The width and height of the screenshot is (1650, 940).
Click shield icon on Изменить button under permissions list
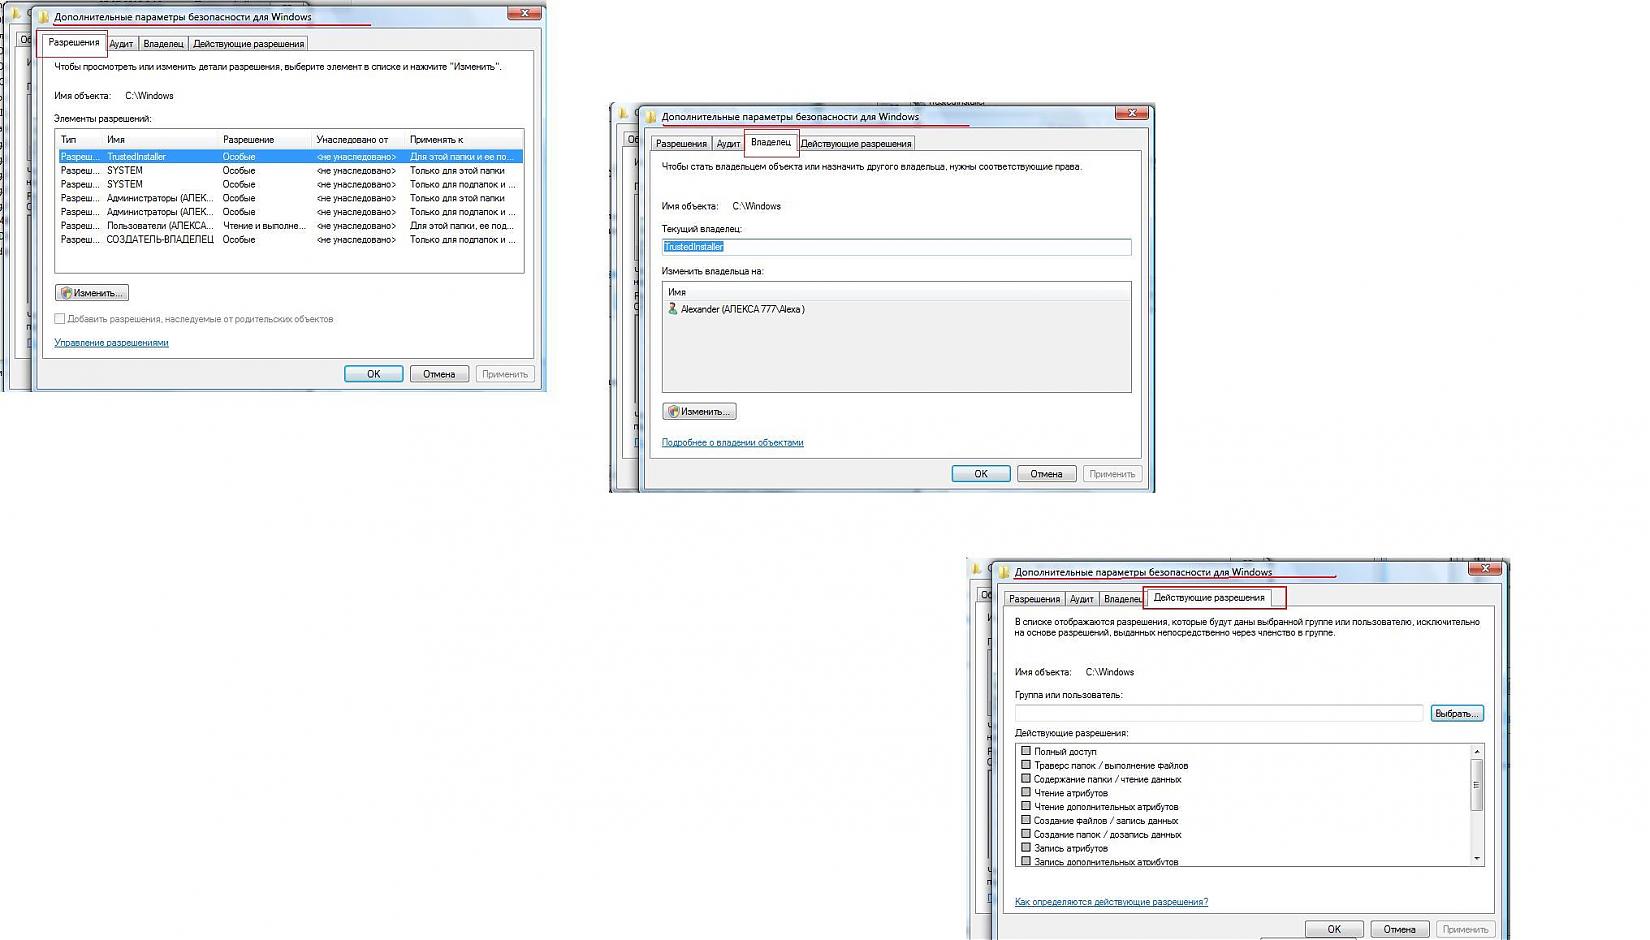pos(66,293)
